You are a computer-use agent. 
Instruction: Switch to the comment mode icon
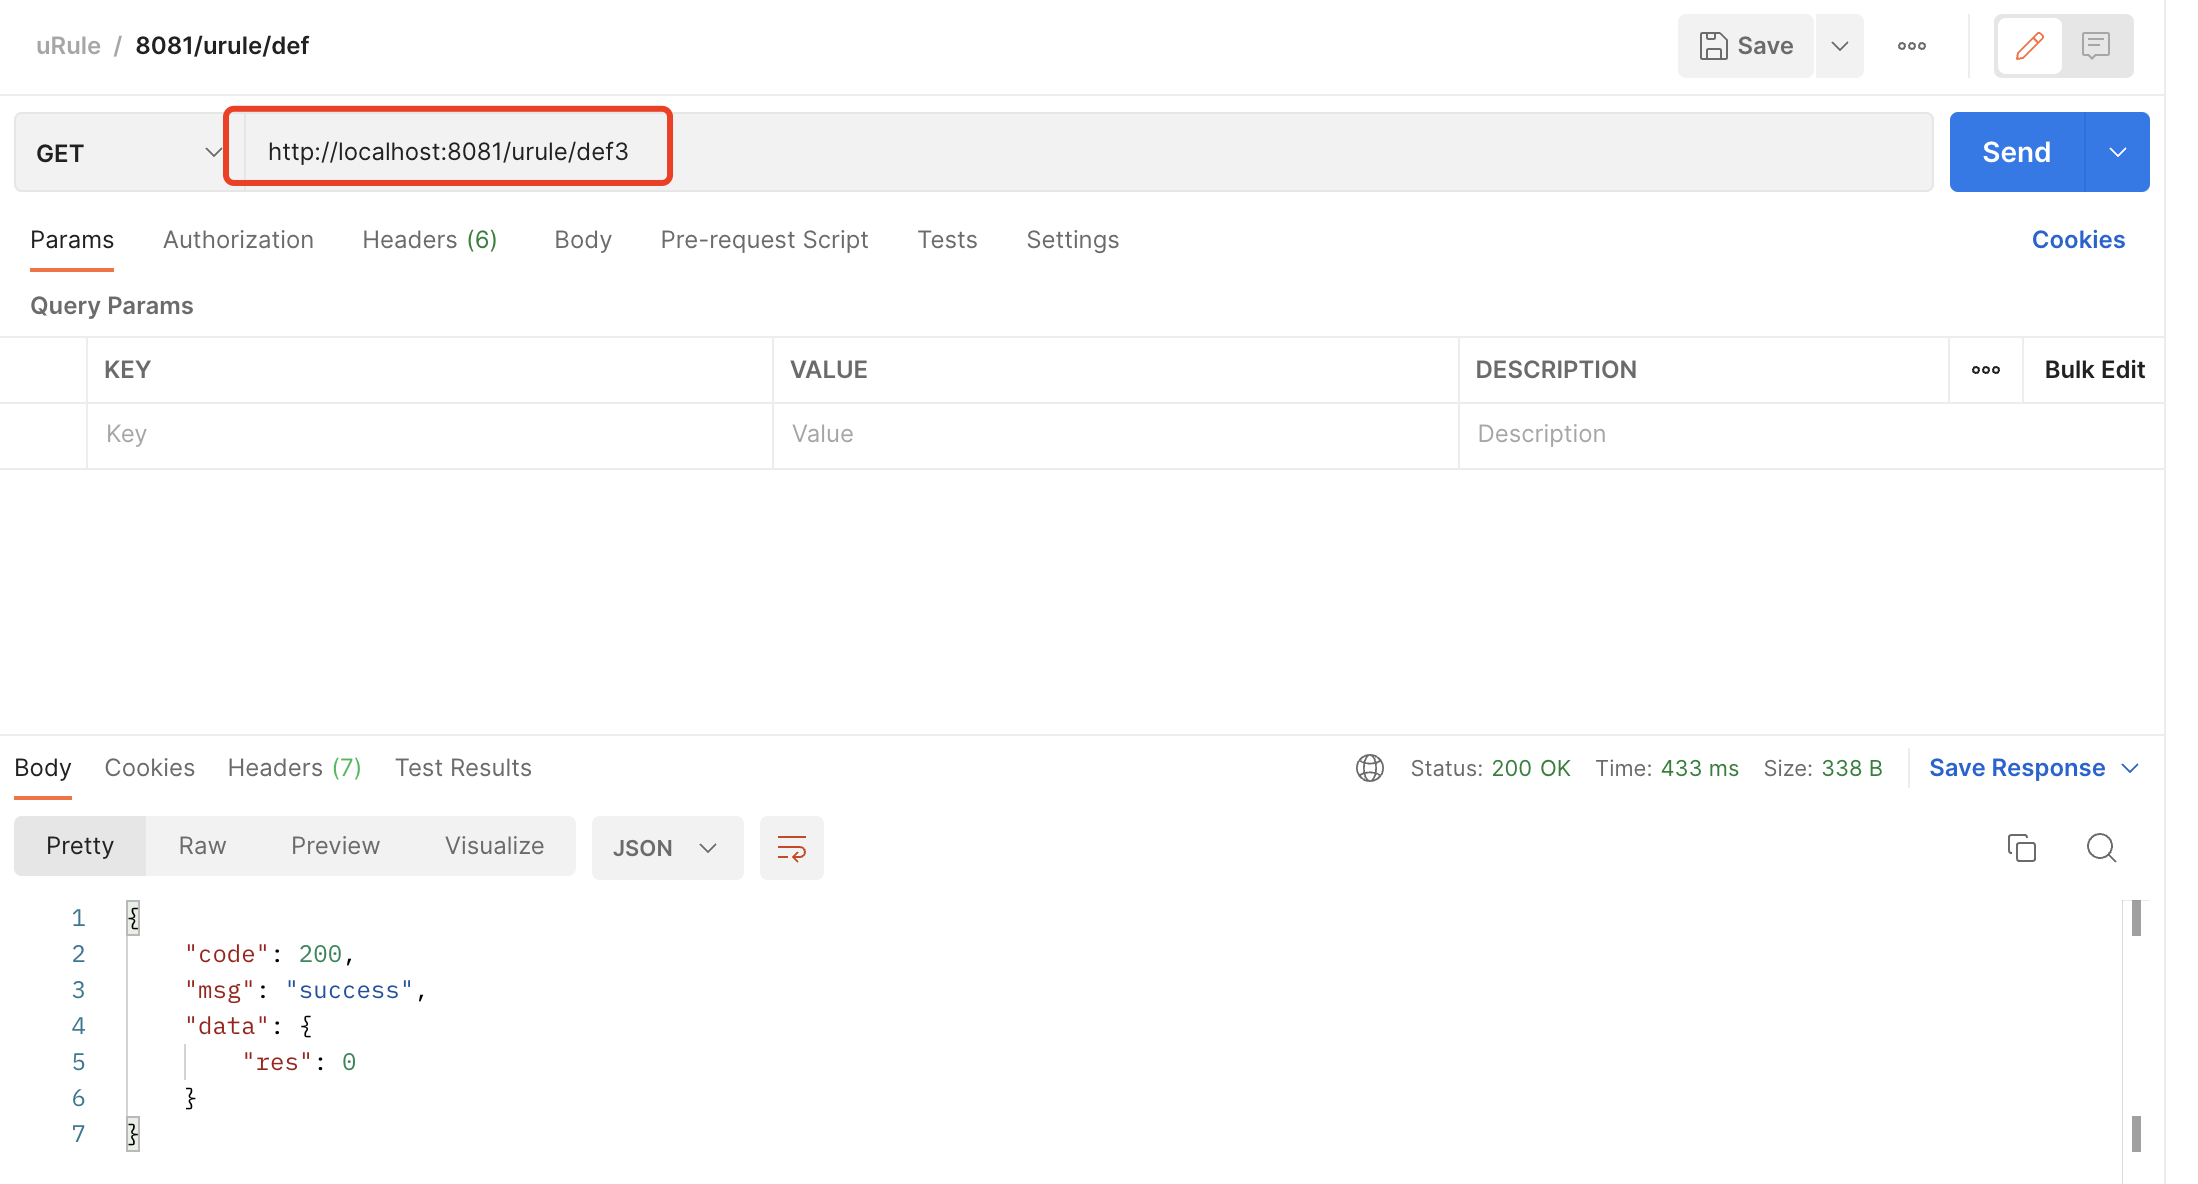coord(2095,46)
